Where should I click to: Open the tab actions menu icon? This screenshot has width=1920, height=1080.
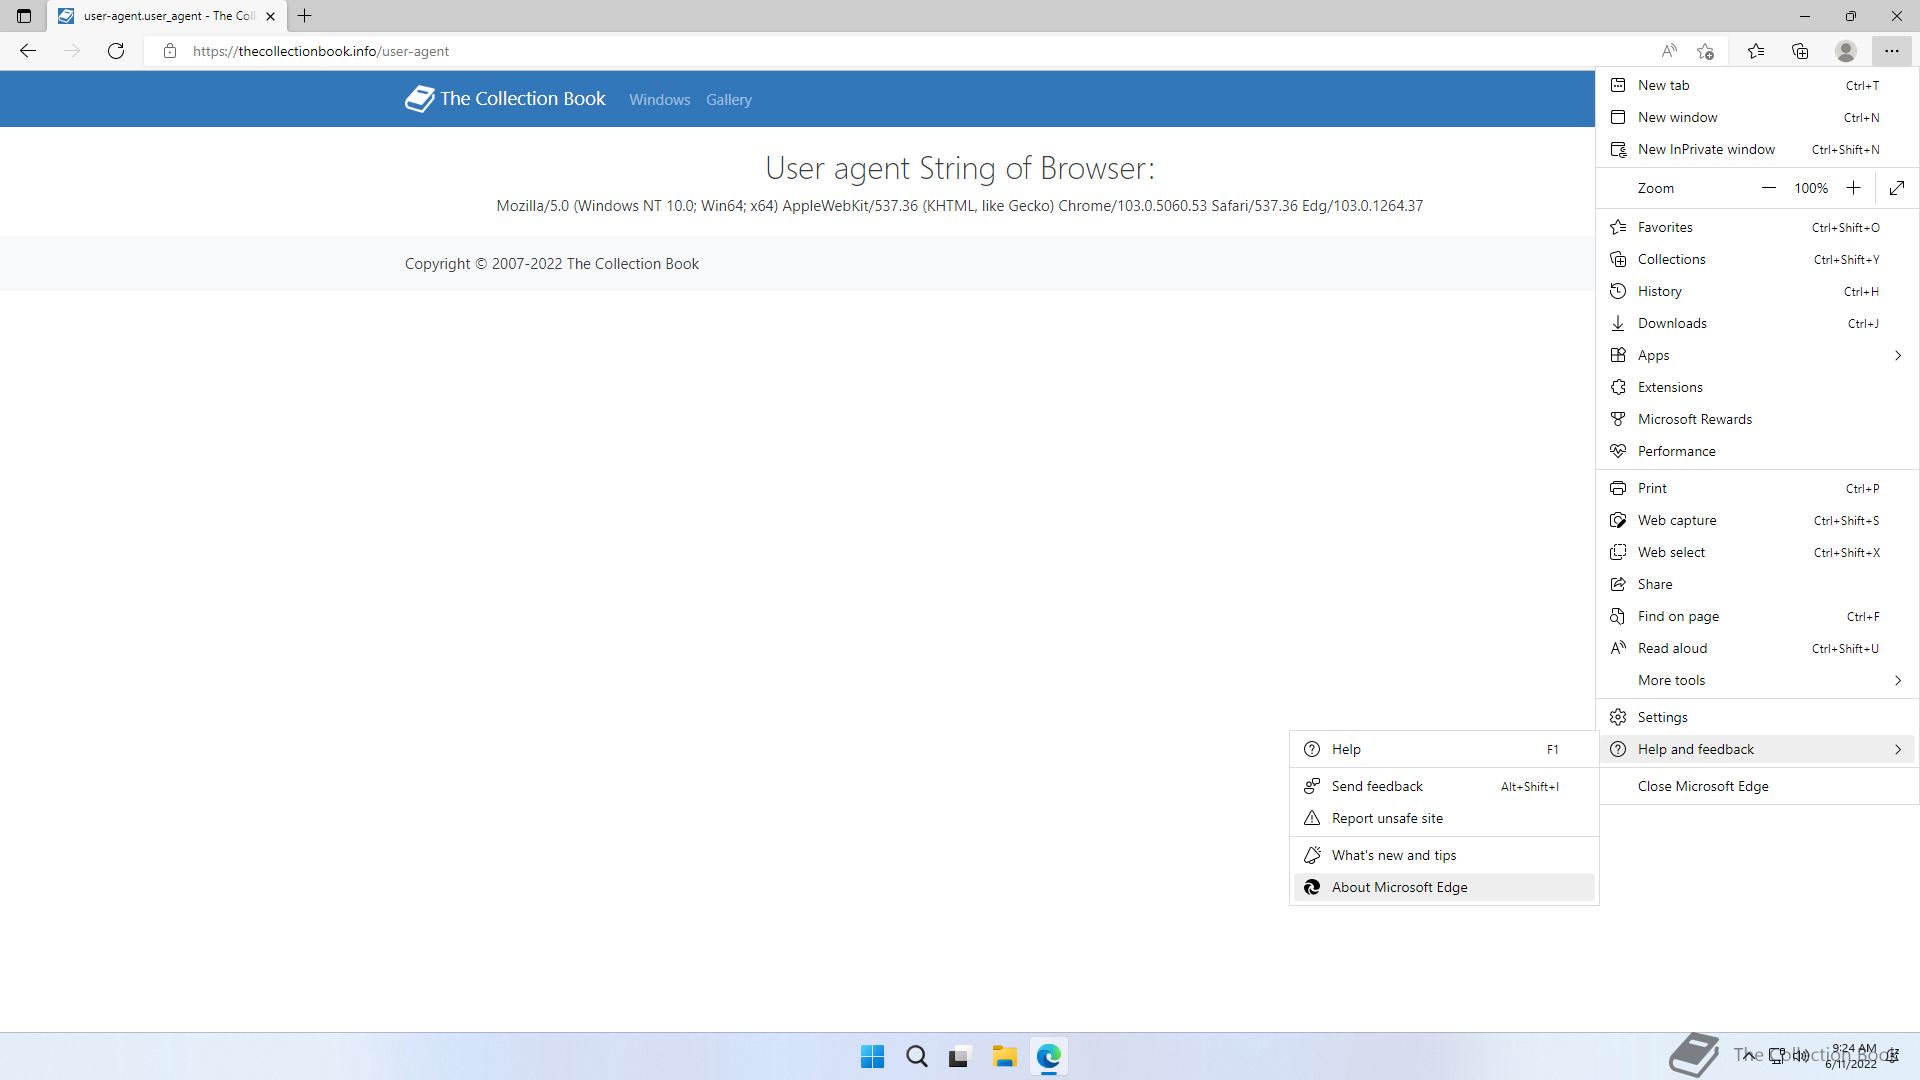point(24,16)
